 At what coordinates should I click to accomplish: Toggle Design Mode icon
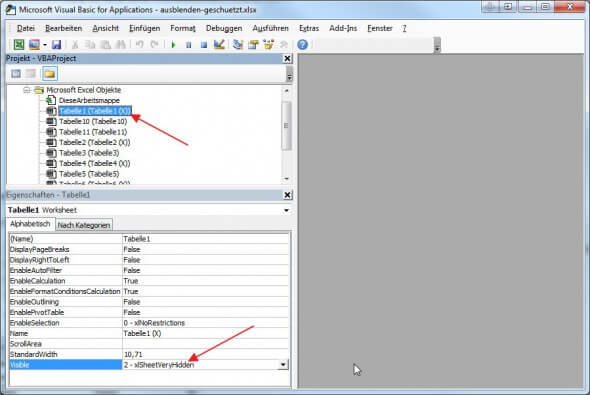coord(219,45)
